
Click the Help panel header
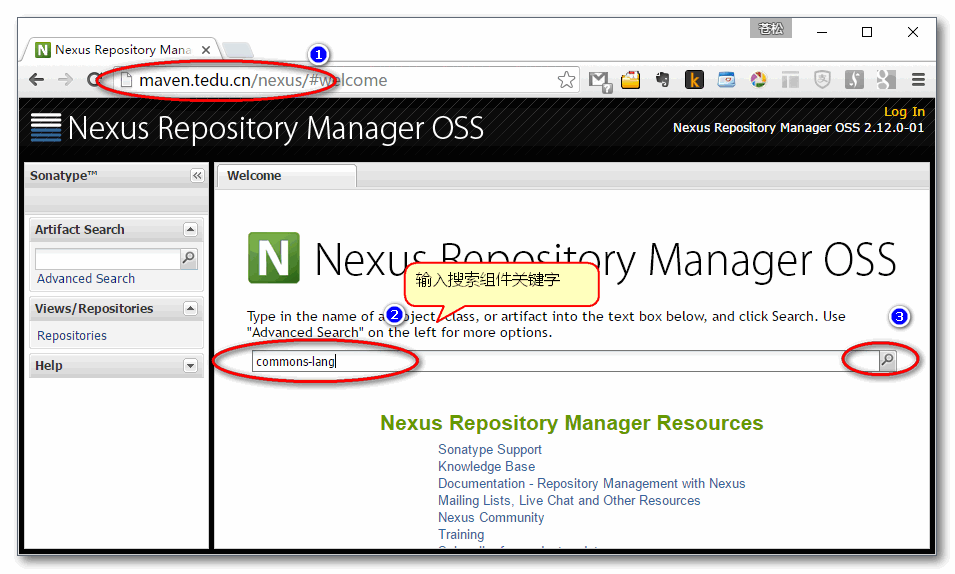[116, 366]
